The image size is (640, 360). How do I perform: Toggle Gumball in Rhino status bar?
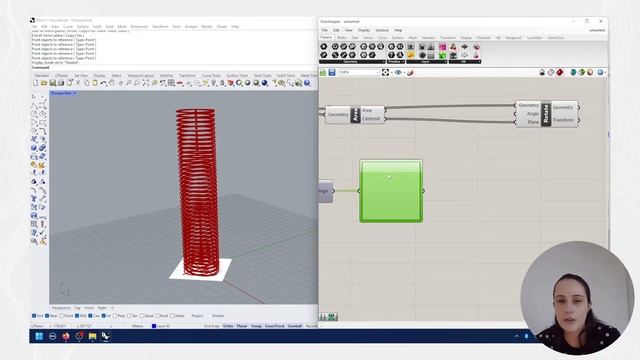pos(295,326)
